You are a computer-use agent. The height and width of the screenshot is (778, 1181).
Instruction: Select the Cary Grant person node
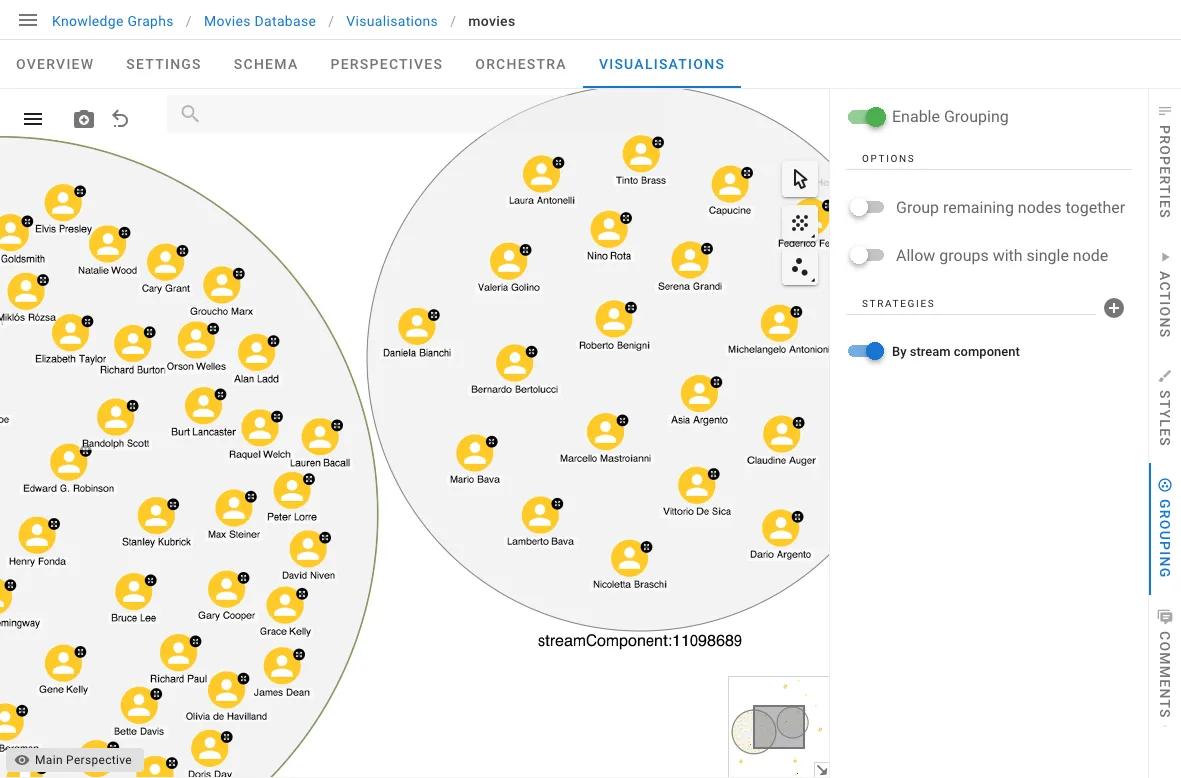166,263
